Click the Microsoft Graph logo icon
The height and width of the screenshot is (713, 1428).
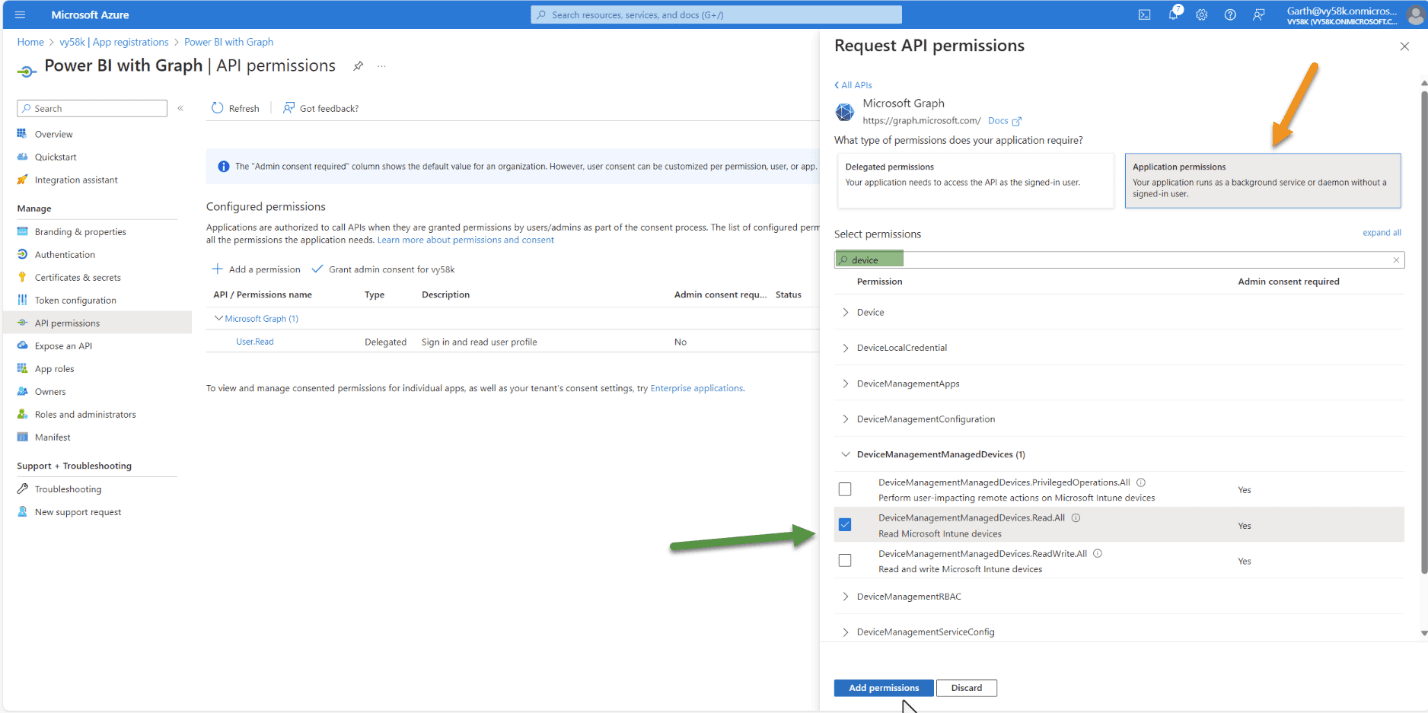(x=845, y=110)
